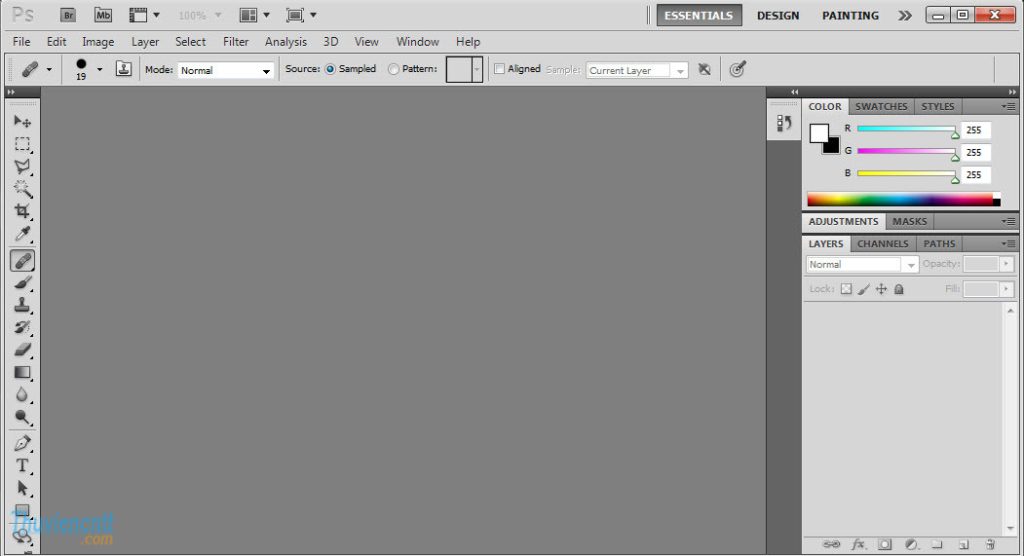1024x556 pixels.
Task: Select the Magic Wand tool
Action: pyautogui.click(x=22, y=189)
